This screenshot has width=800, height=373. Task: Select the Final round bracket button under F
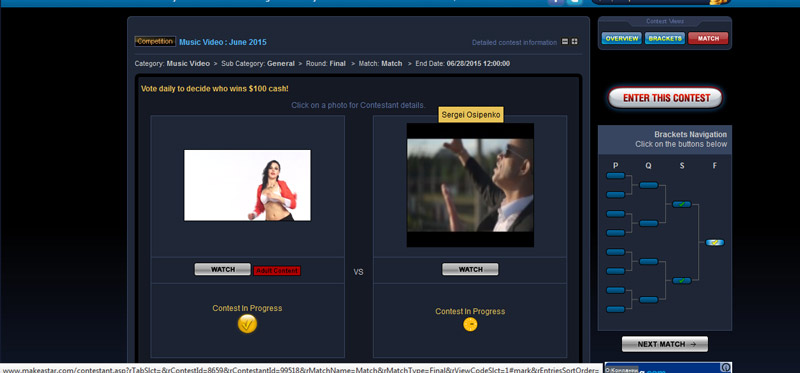(x=715, y=242)
